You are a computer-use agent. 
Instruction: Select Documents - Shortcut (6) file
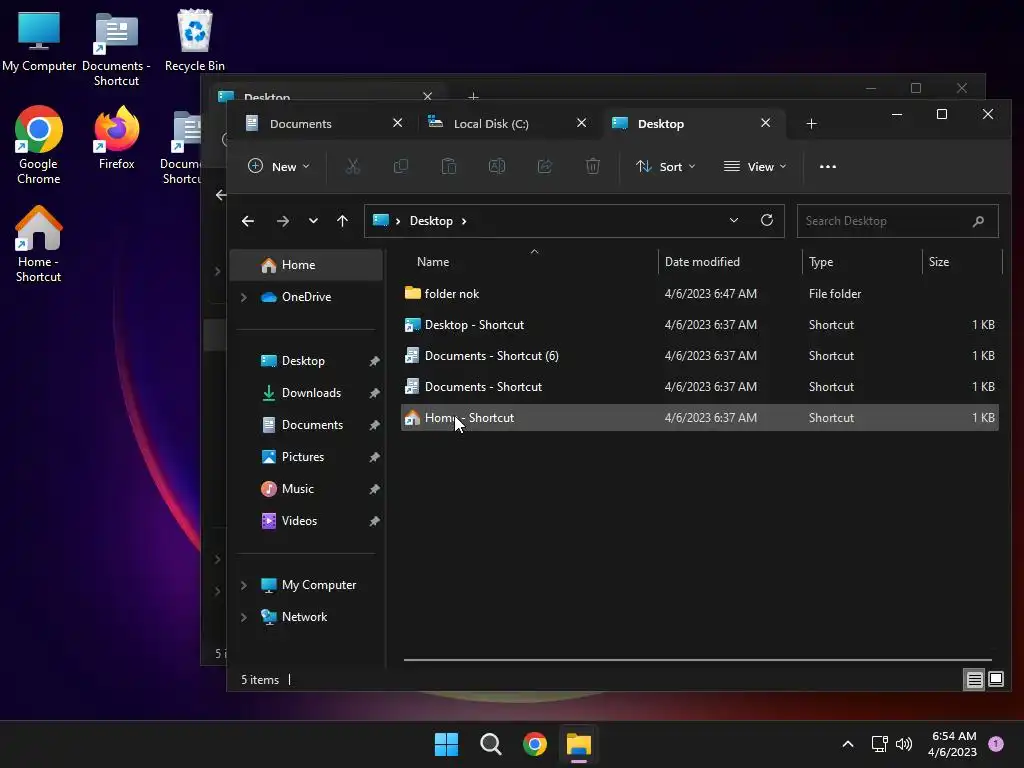699,356
